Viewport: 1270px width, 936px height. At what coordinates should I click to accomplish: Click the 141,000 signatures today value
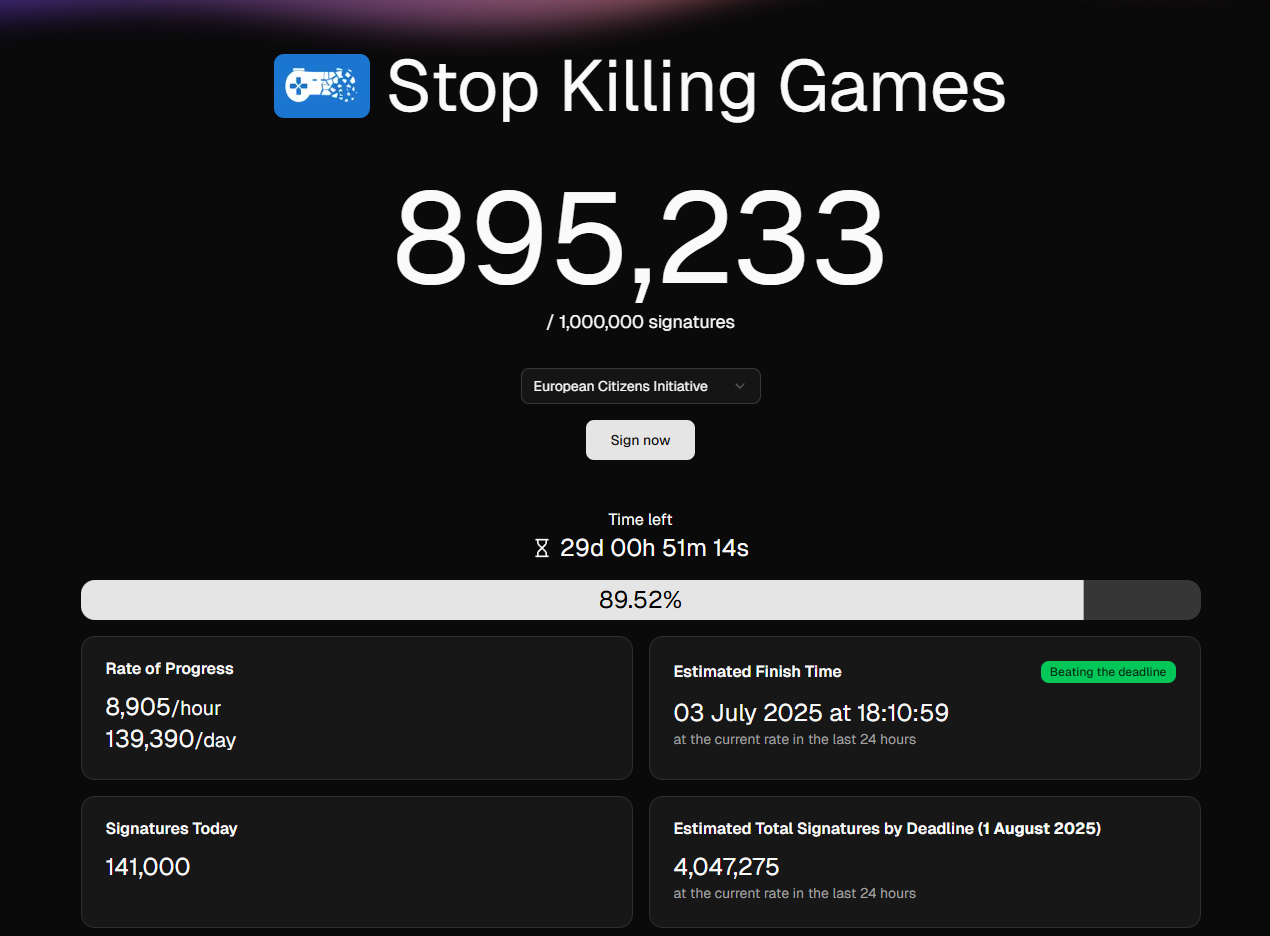pos(148,866)
